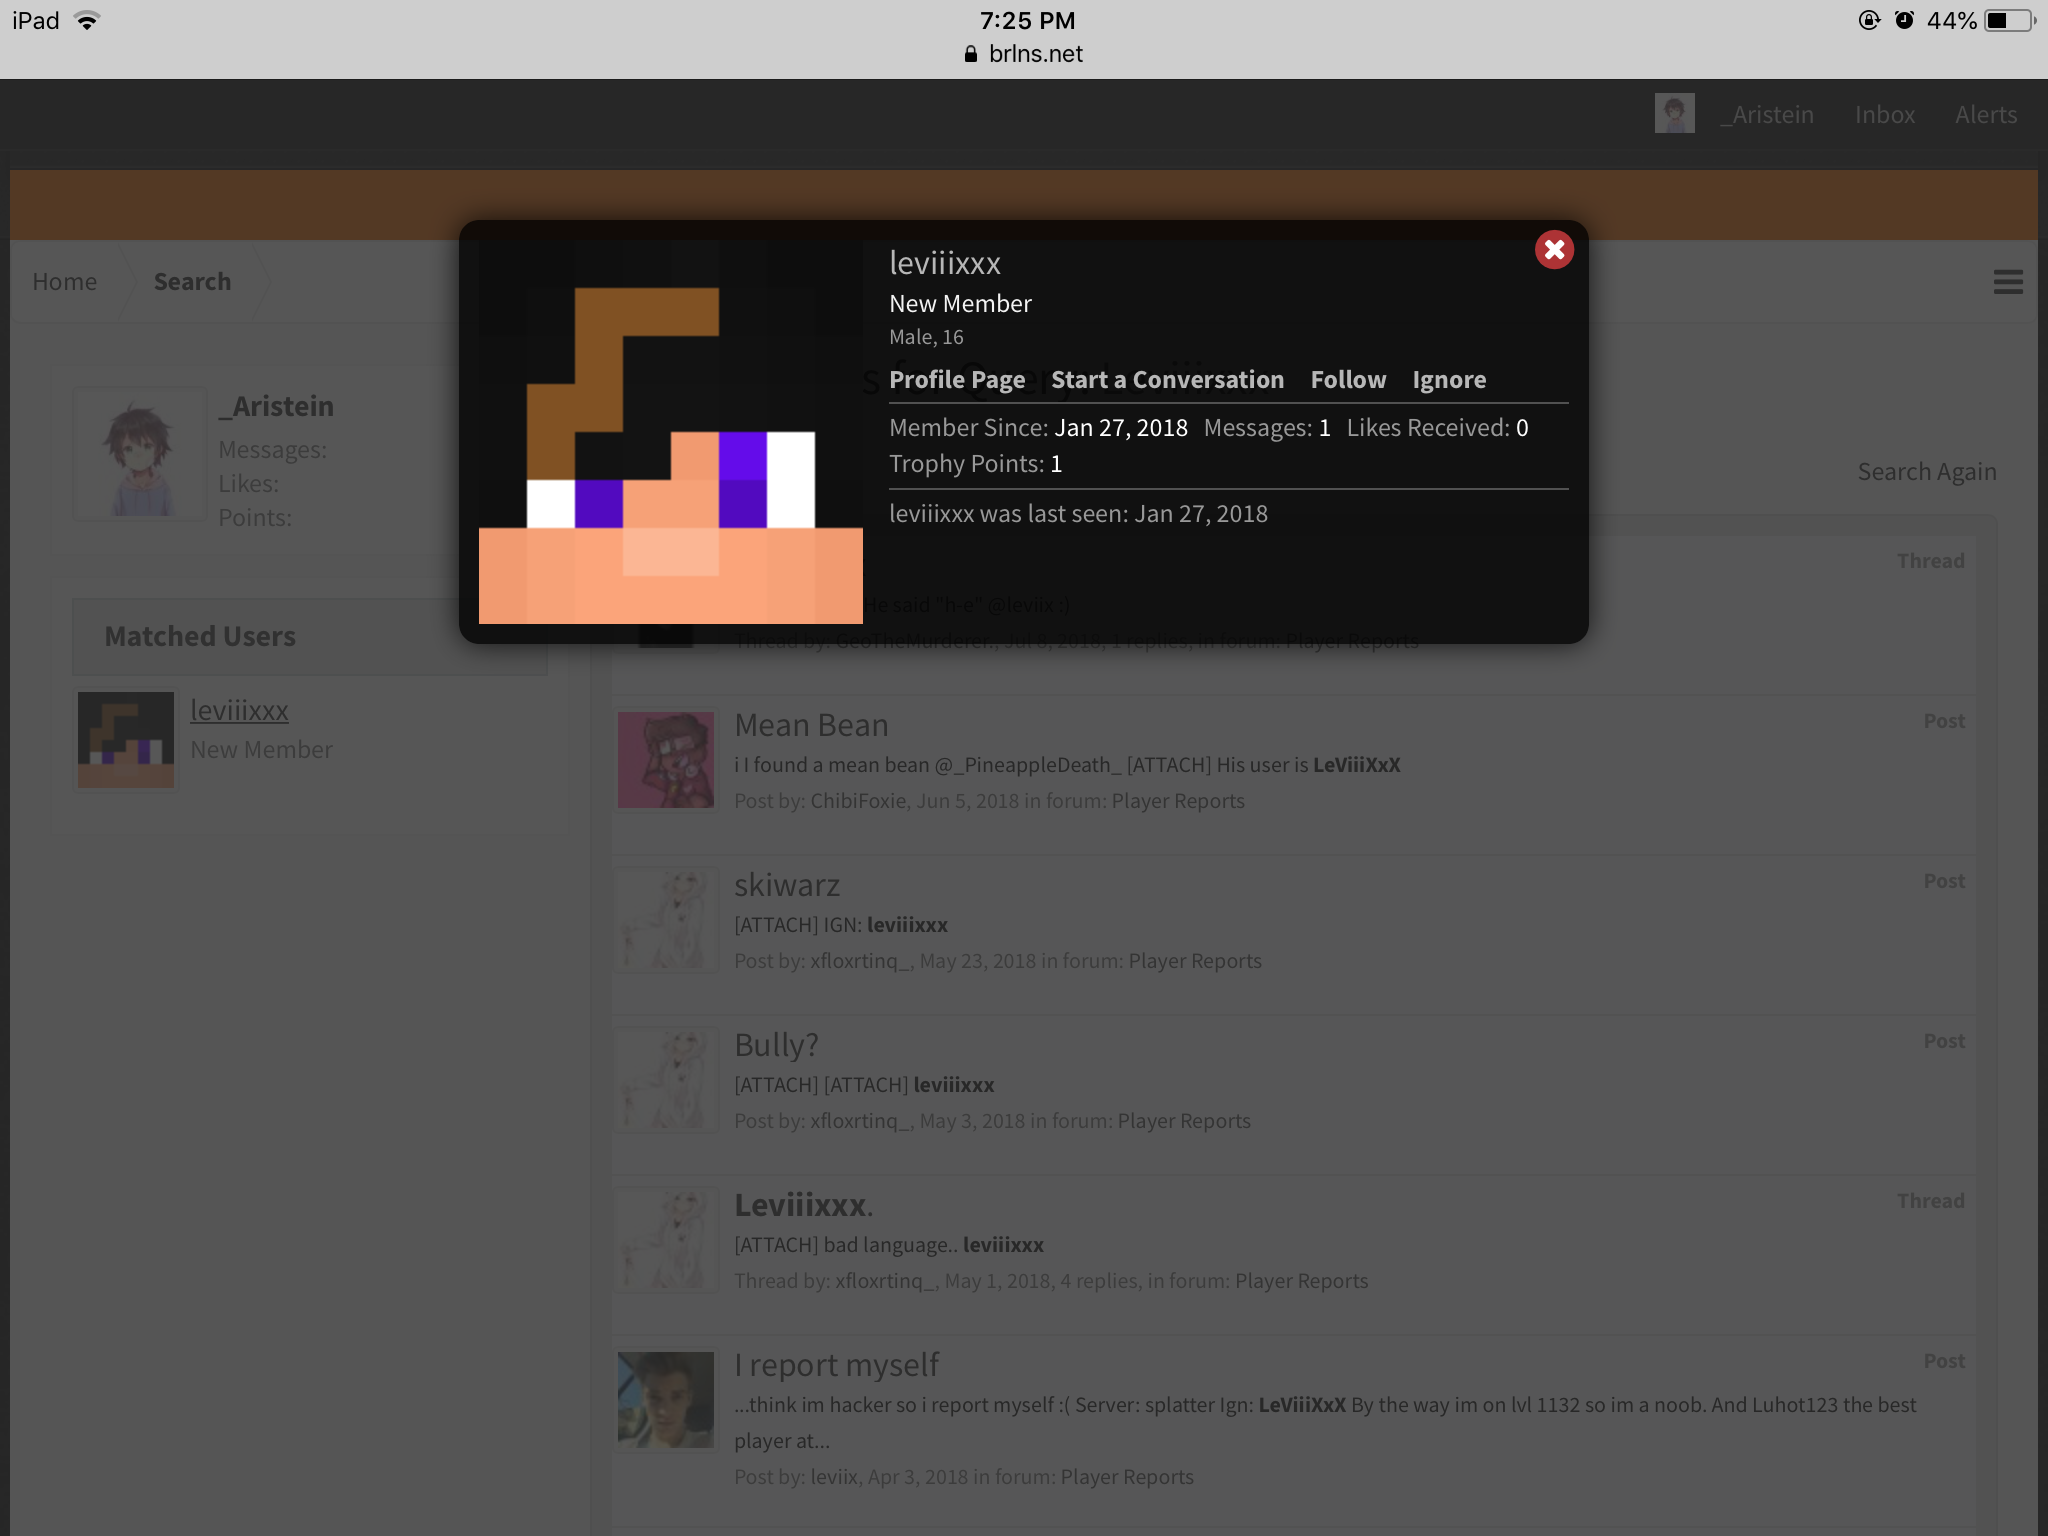Open Player Reports forum link under Mean Bean

1178,801
